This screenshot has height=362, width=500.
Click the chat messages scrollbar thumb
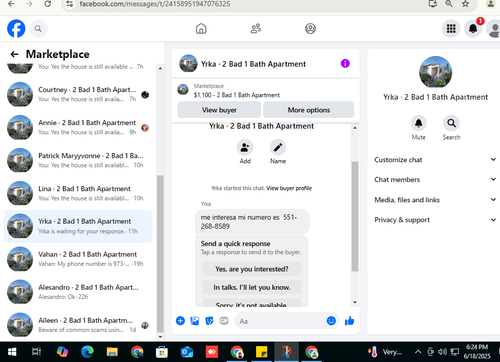point(355,217)
